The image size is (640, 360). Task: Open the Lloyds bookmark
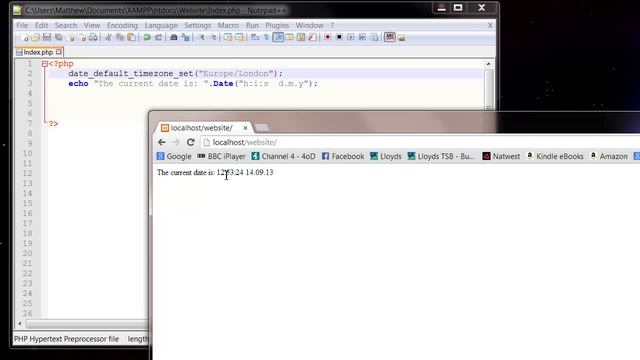pos(386,156)
